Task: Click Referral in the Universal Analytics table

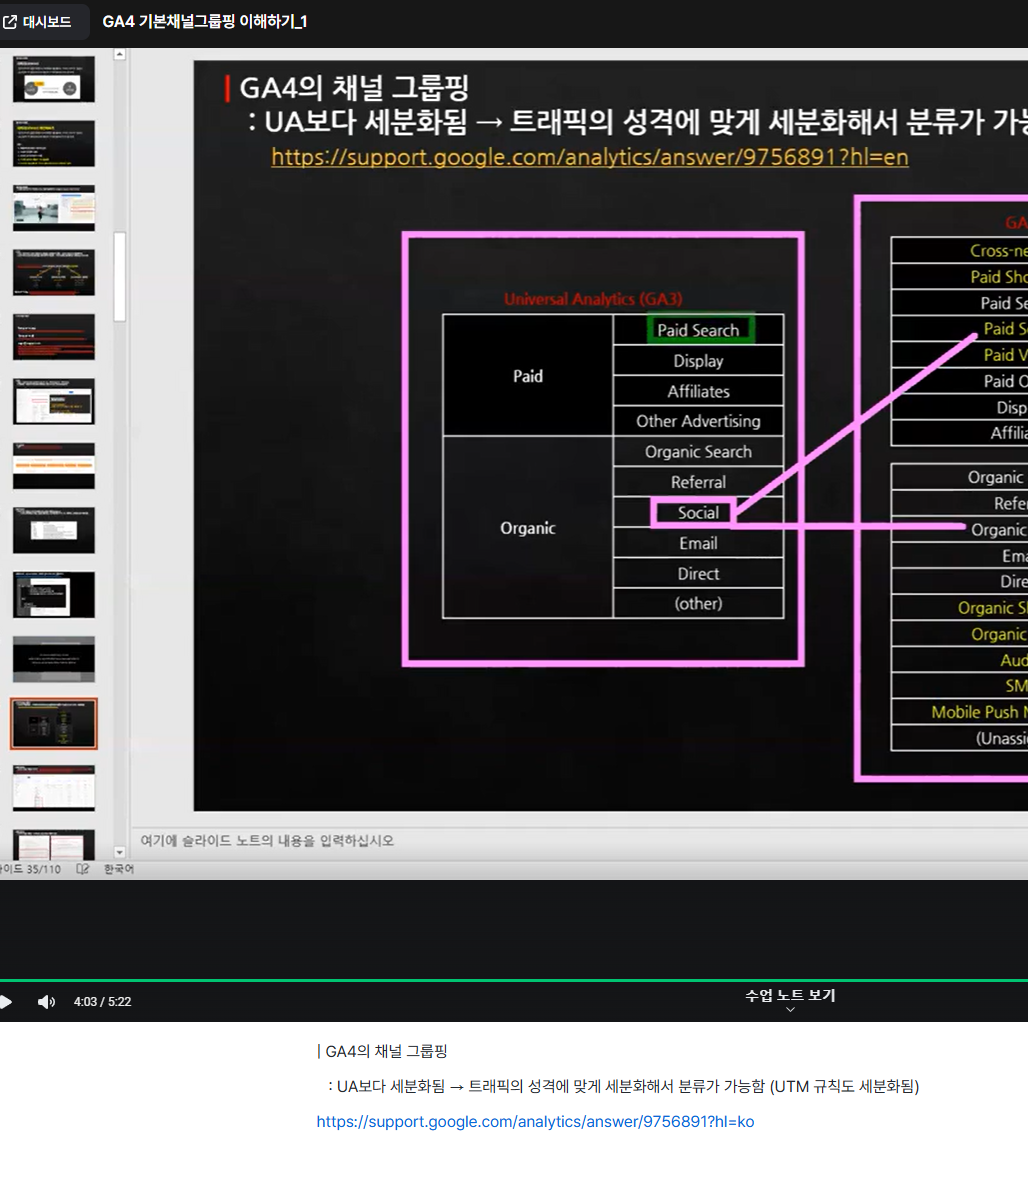Action: [x=698, y=482]
